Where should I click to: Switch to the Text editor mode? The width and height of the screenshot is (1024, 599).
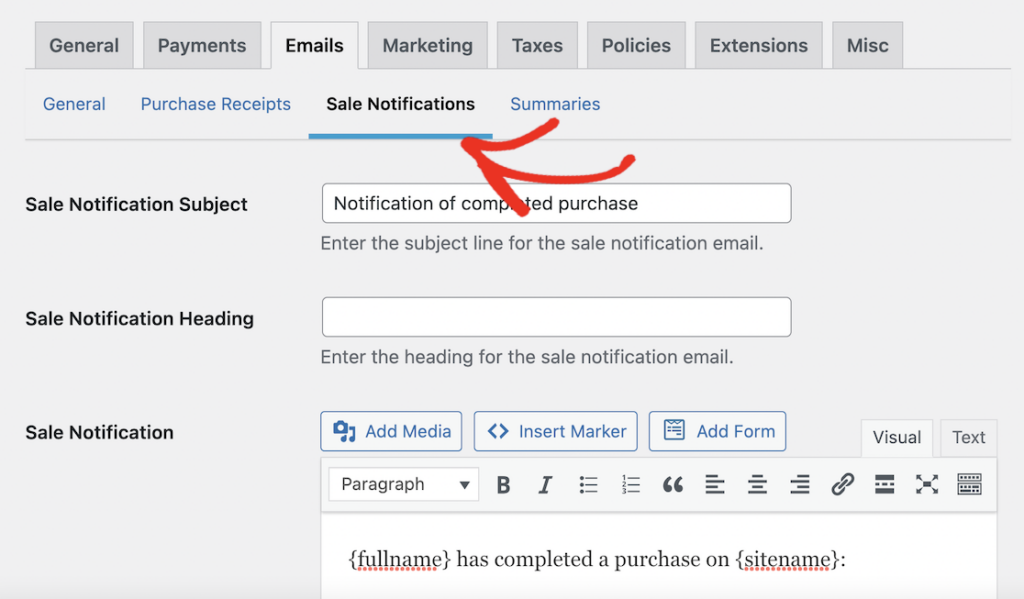coord(968,437)
